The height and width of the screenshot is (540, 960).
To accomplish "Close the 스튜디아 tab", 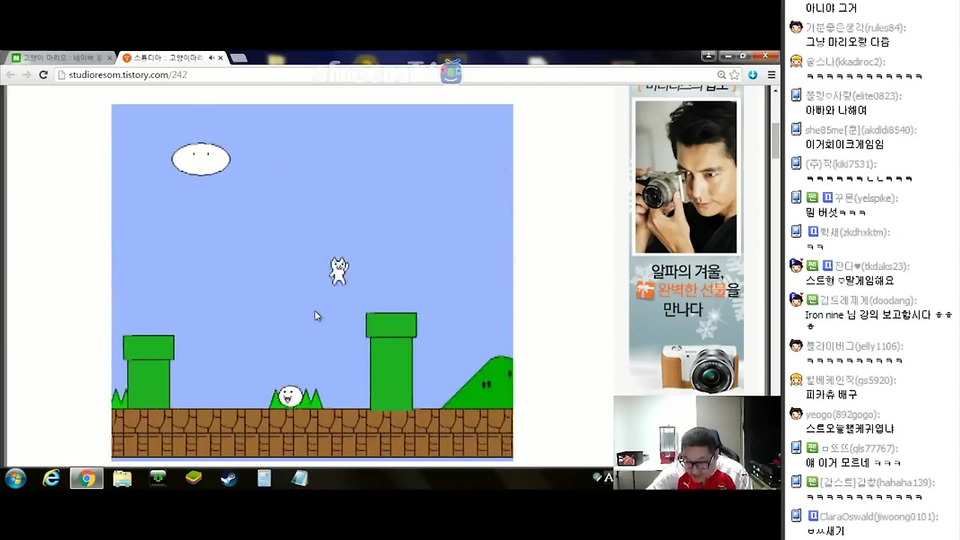I will (x=221, y=58).
